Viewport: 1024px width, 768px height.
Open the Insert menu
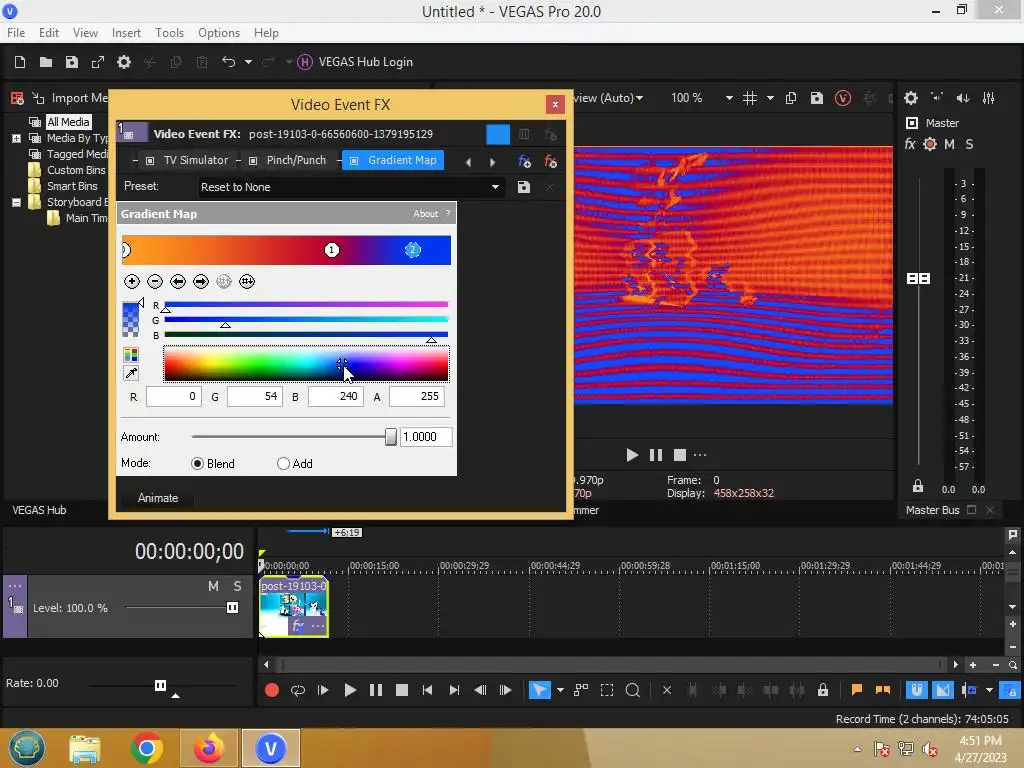[126, 33]
